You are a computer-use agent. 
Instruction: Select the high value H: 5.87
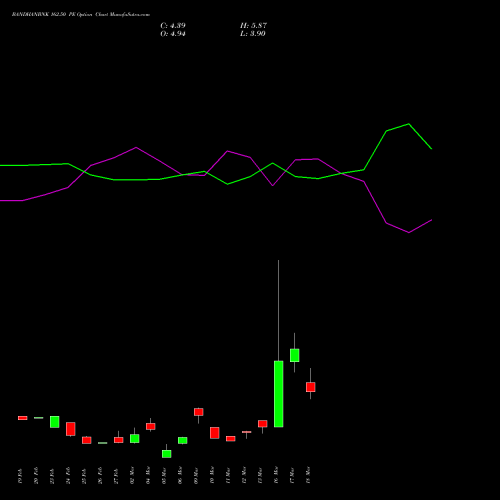[253, 26]
